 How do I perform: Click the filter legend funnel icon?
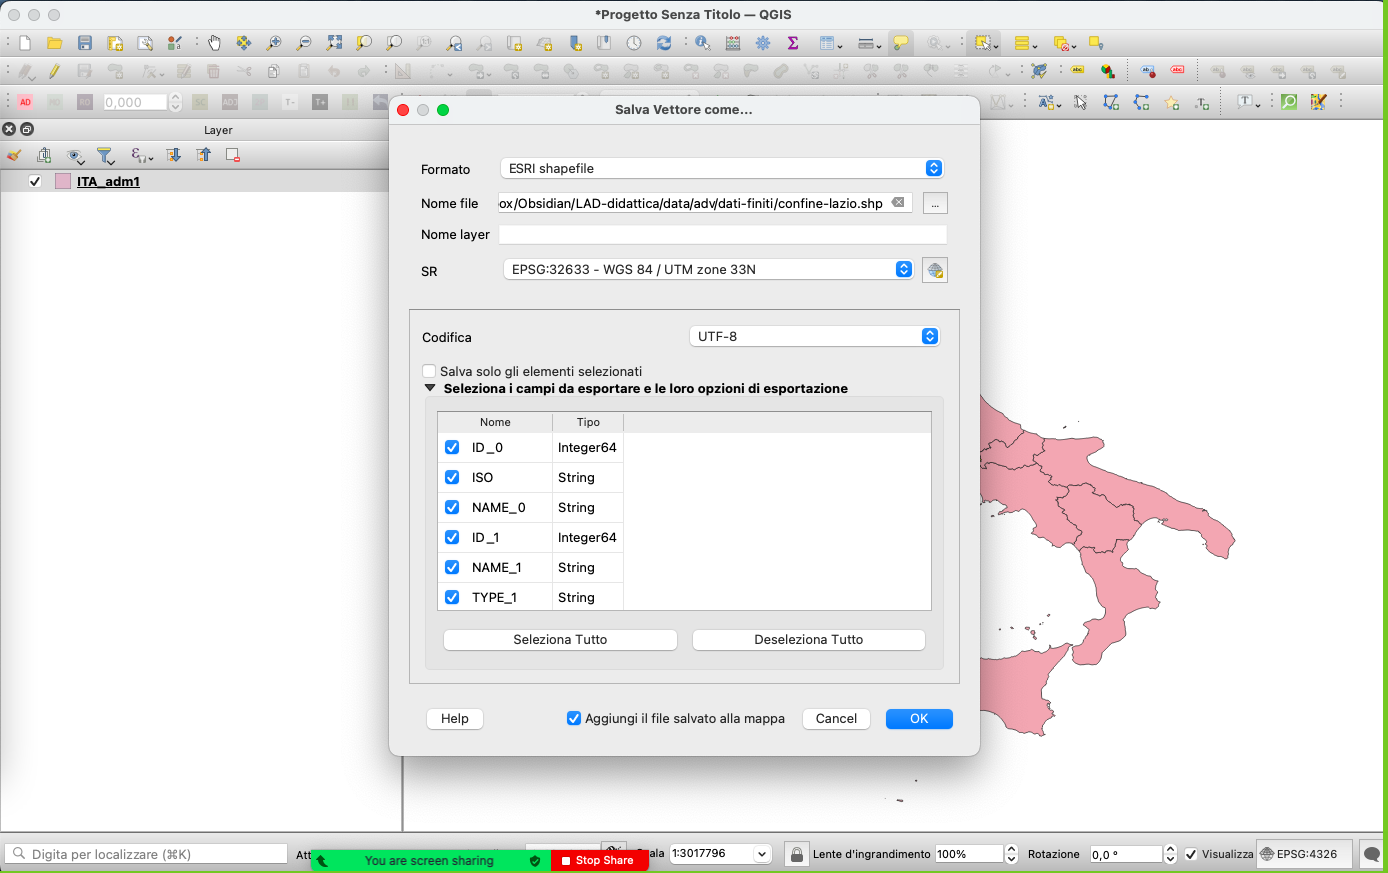tap(105, 155)
